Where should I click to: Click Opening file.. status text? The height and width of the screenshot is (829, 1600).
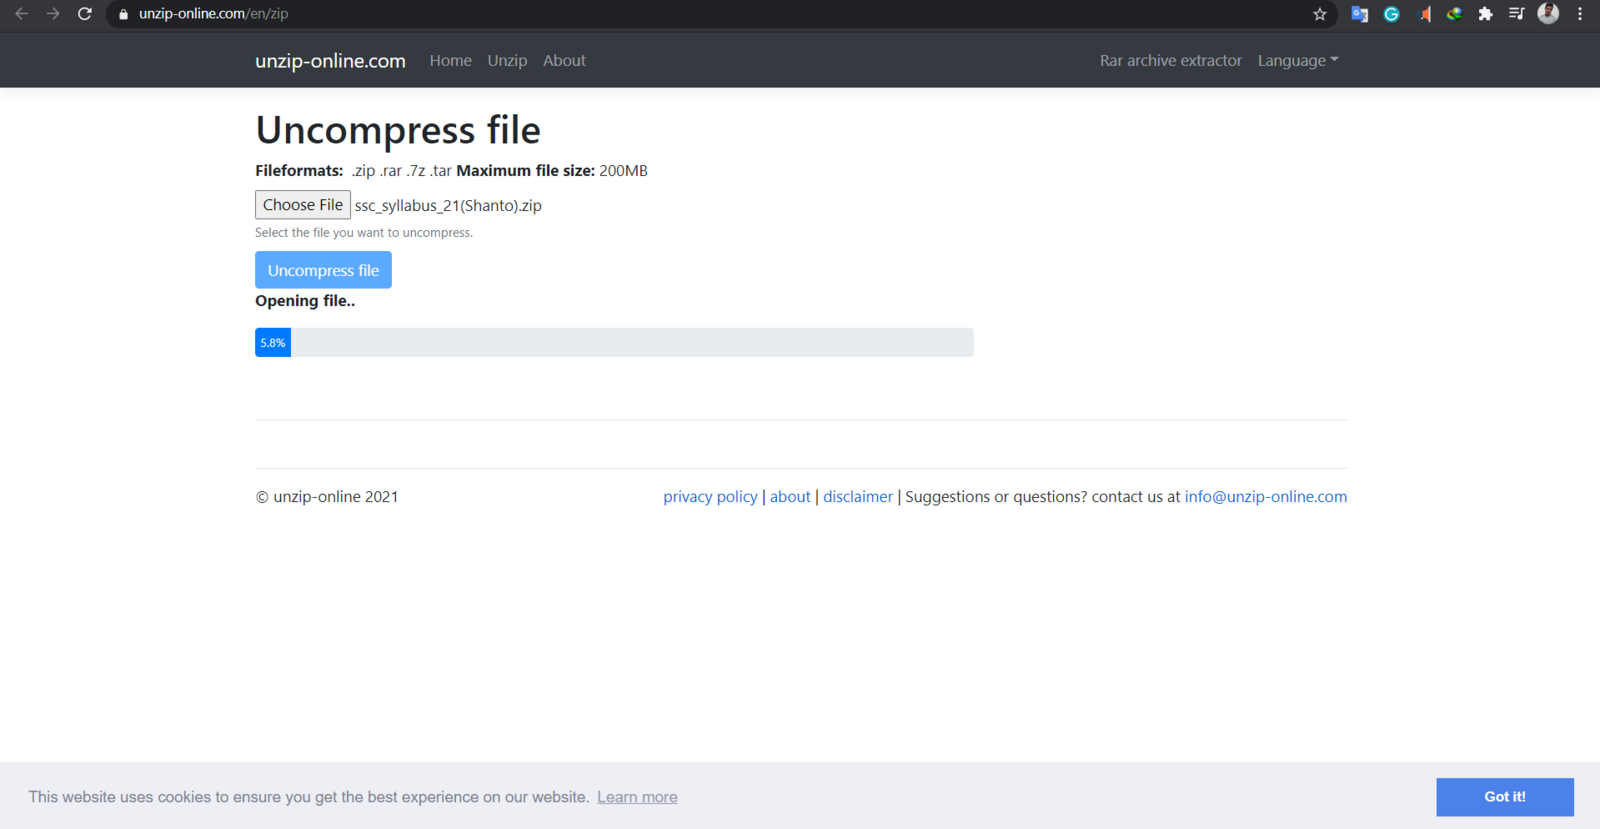tap(305, 301)
